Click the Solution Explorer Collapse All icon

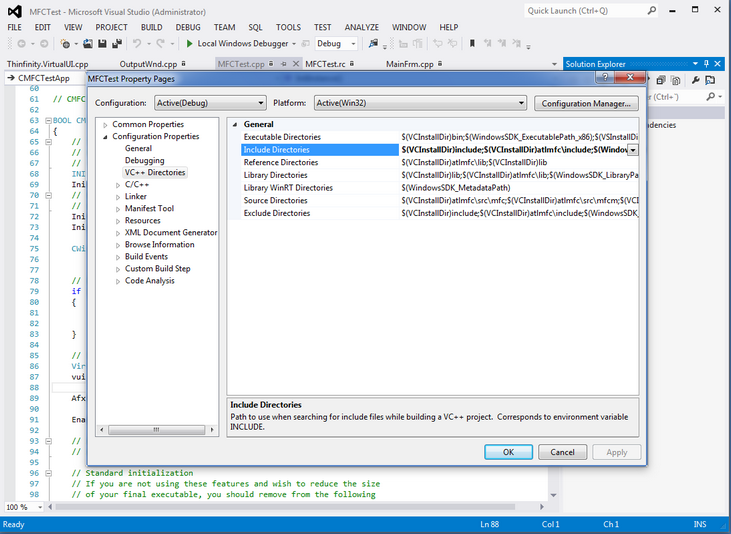point(661,80)
